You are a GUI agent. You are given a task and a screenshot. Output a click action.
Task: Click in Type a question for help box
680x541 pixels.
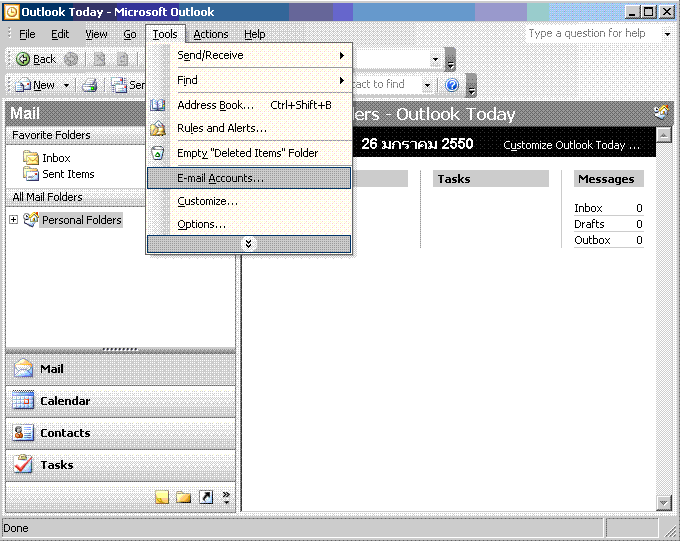click(x=593, y=33)
